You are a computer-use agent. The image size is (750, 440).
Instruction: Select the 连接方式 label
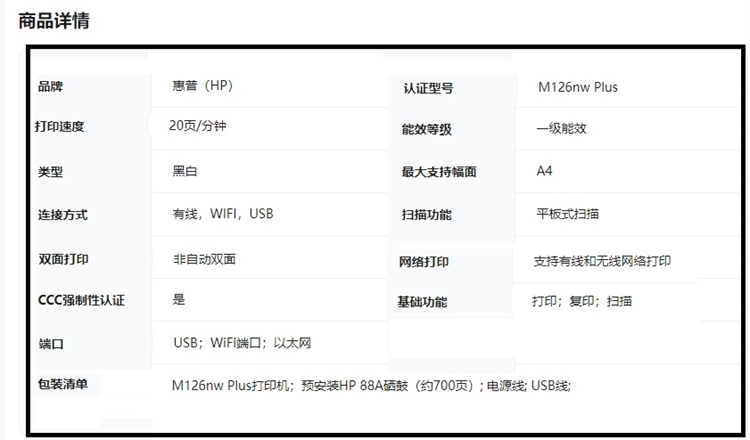(63, 215)
